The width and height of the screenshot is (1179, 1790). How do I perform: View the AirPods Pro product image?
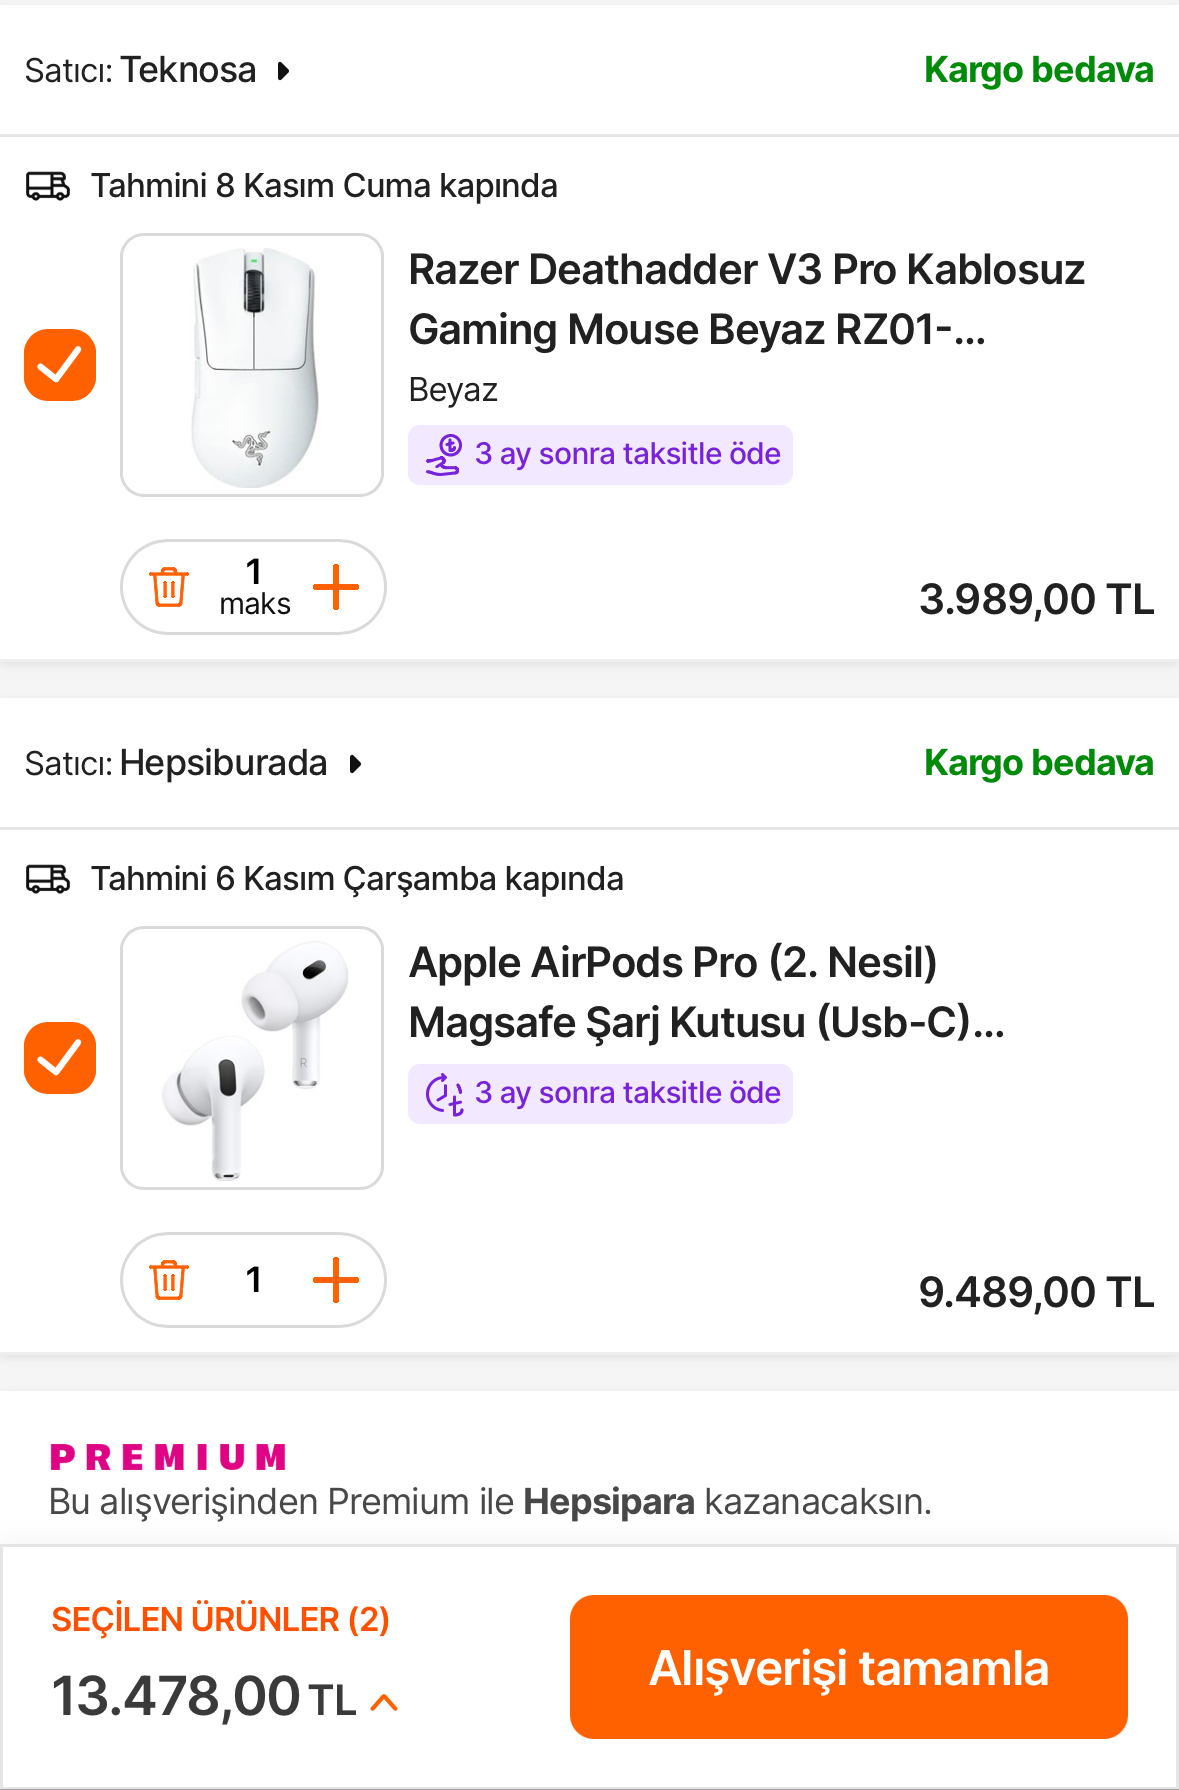pyautogui.click(x=252, y=1058)
